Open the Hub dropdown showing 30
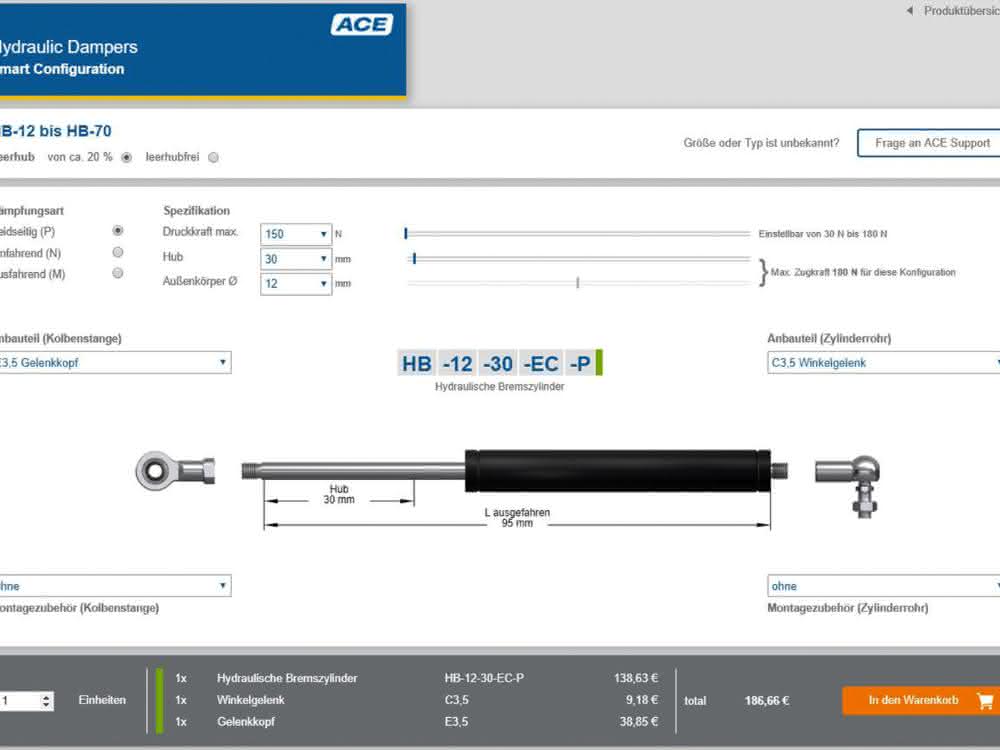Image resolution: width=1000 pixels, height=750 pixels. (x=296, y=259)
